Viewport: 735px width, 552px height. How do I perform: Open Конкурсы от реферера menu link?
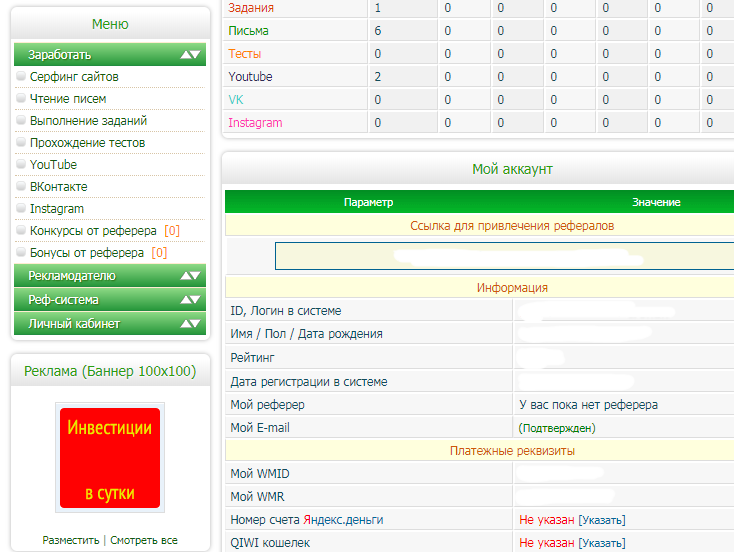pos(93,231)
